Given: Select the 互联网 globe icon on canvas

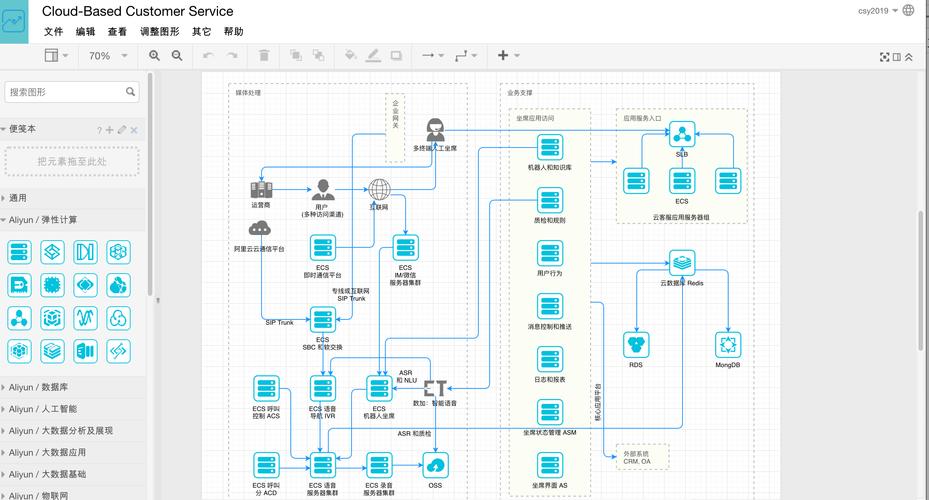Looking at the screenshot, I should (379, 190).
